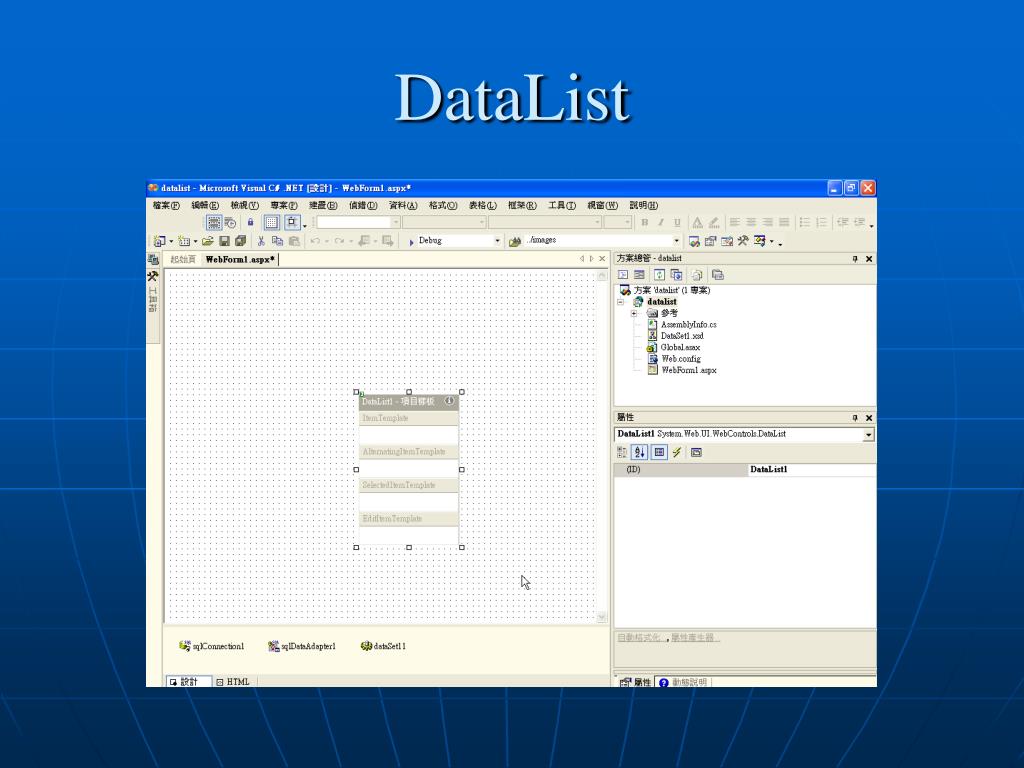Click the Undo arrow icon

315,241
